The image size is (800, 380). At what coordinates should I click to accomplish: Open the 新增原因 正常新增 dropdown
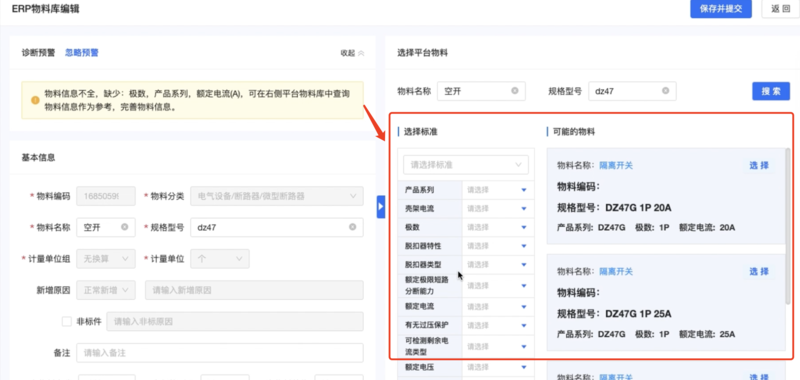pos(106,290)
